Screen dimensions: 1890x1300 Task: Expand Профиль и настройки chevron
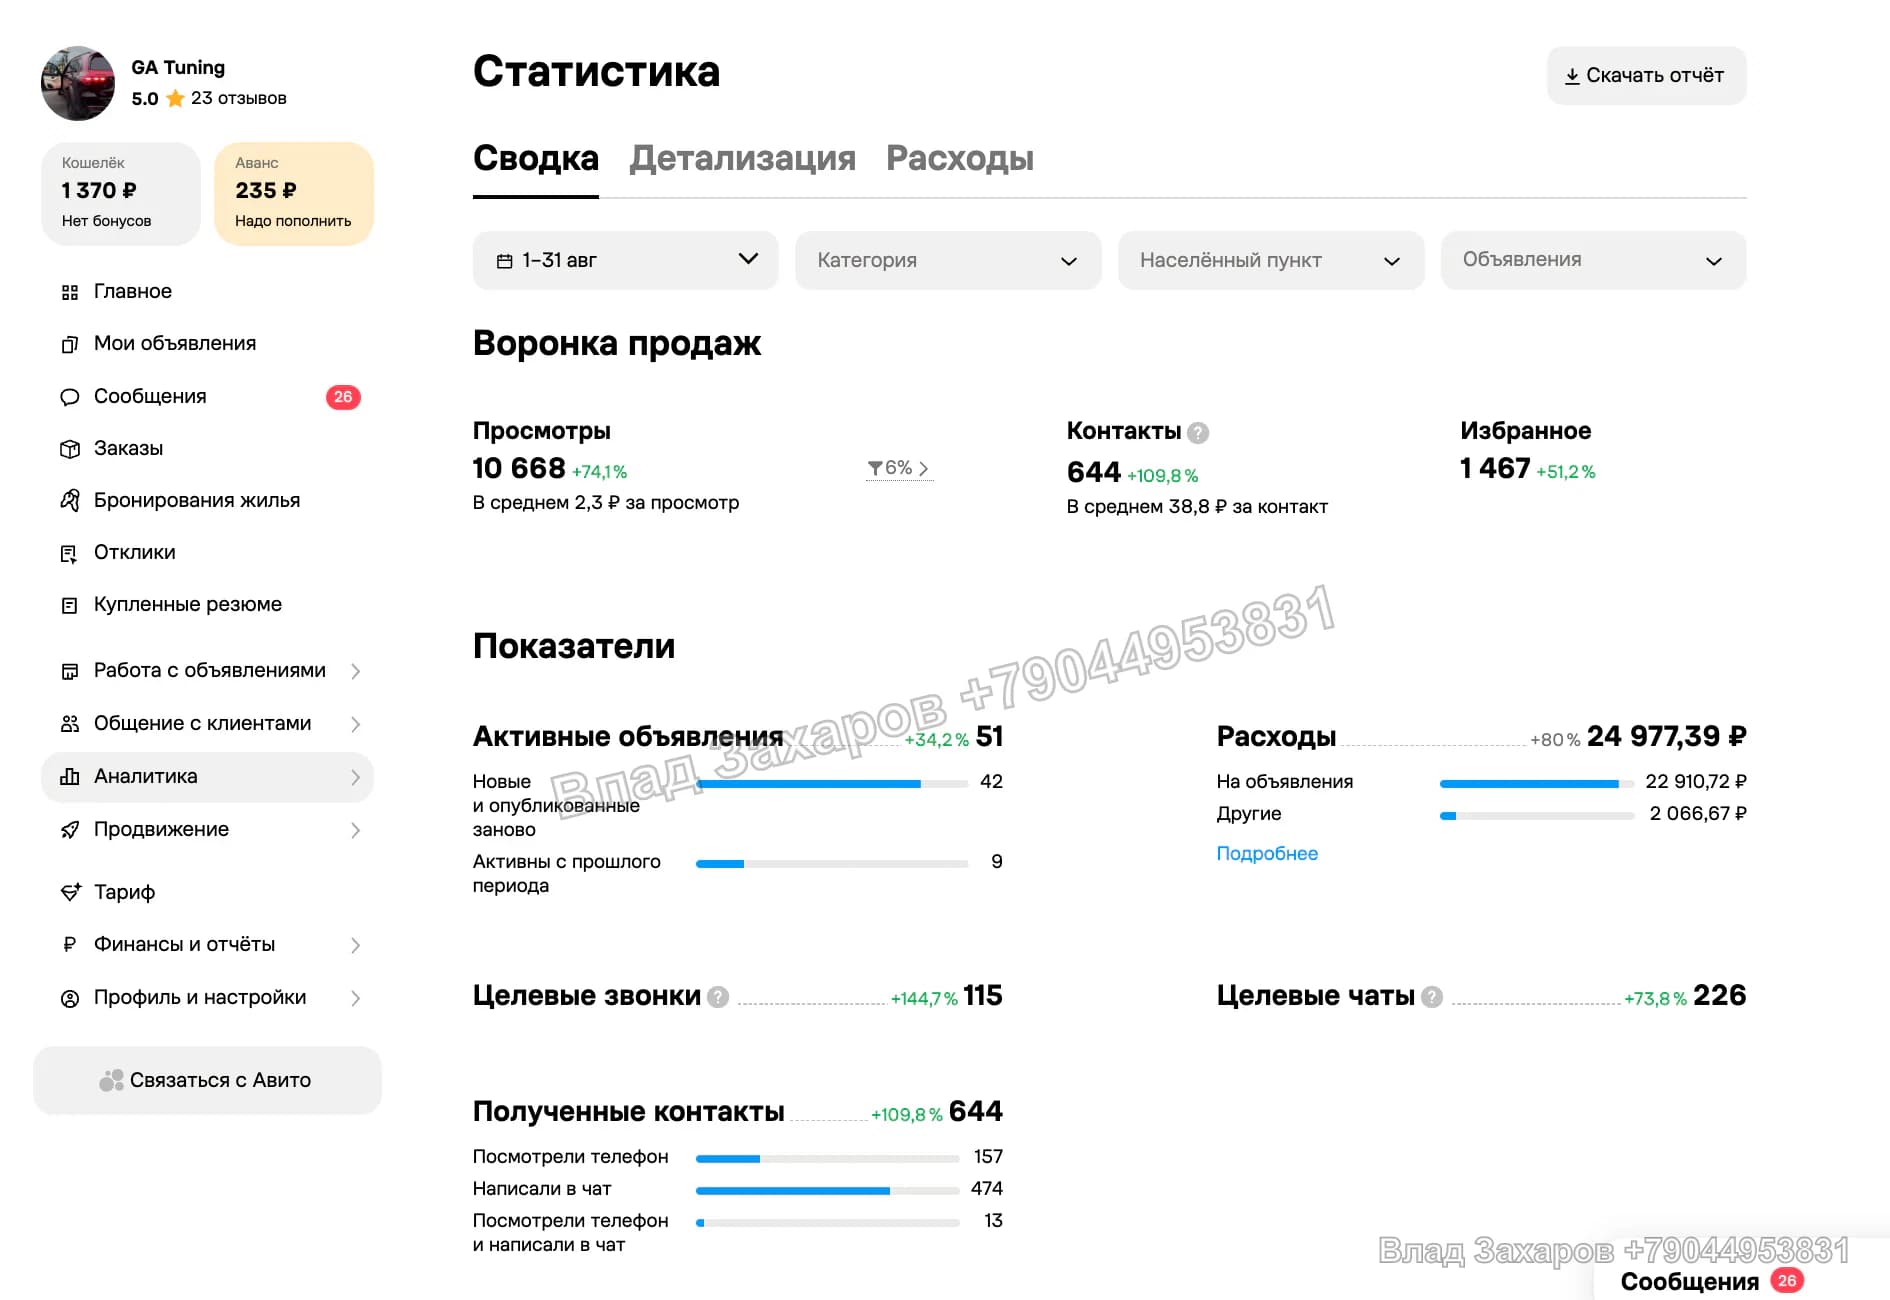(355, 998)
